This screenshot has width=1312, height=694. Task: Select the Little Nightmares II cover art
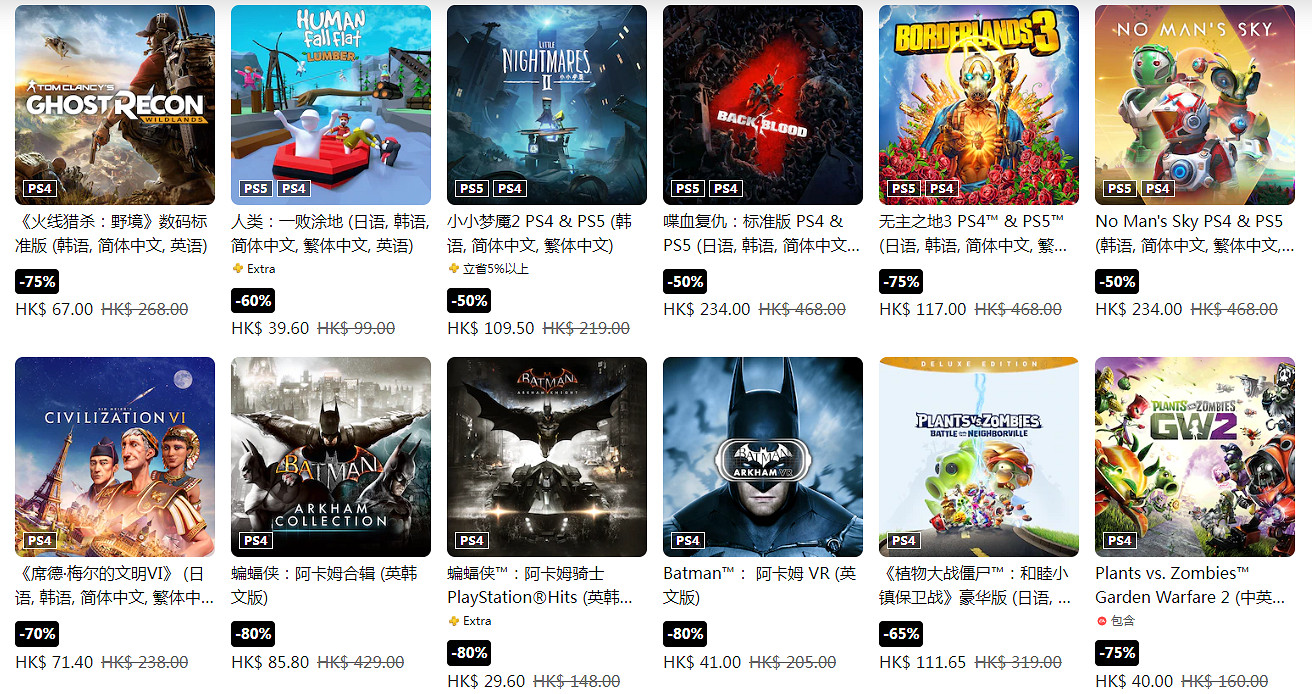click(x=547, y=105)
